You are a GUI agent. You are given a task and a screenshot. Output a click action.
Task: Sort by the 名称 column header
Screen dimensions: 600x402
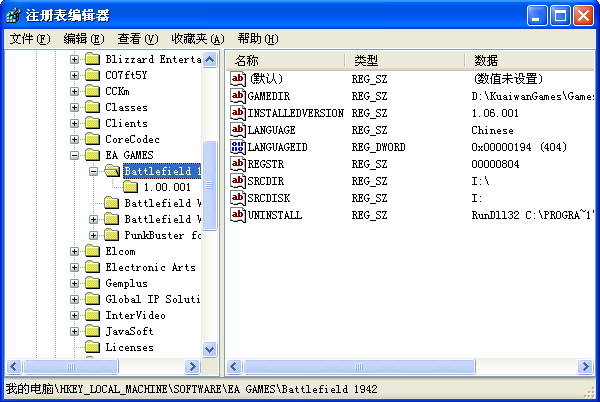285,60
